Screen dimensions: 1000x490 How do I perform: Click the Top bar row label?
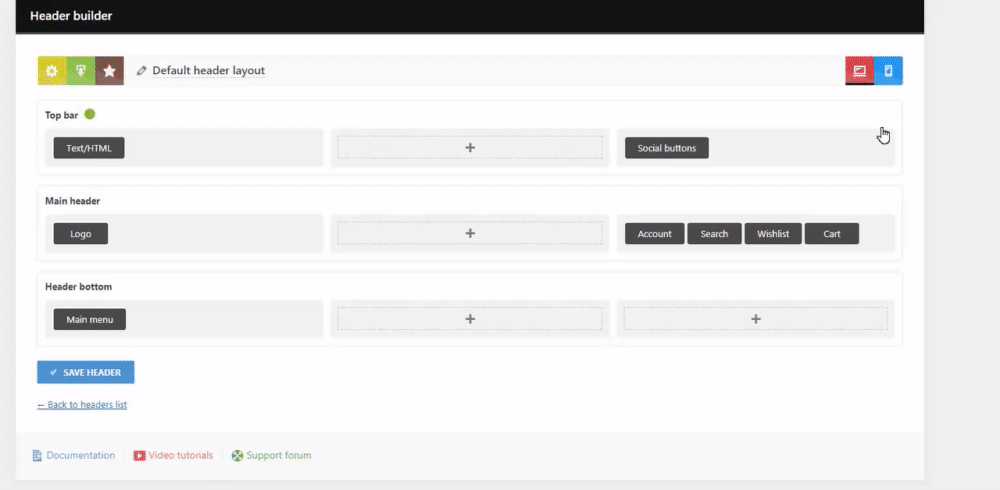point(61,115)
